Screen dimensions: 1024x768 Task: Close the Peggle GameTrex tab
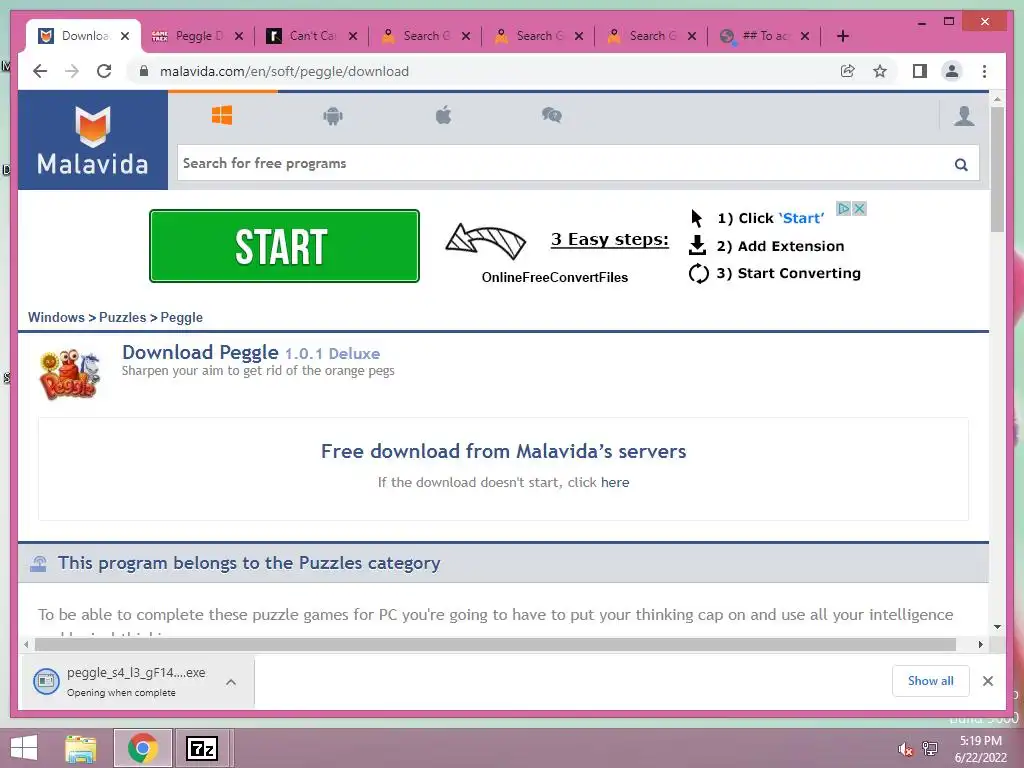239,36
